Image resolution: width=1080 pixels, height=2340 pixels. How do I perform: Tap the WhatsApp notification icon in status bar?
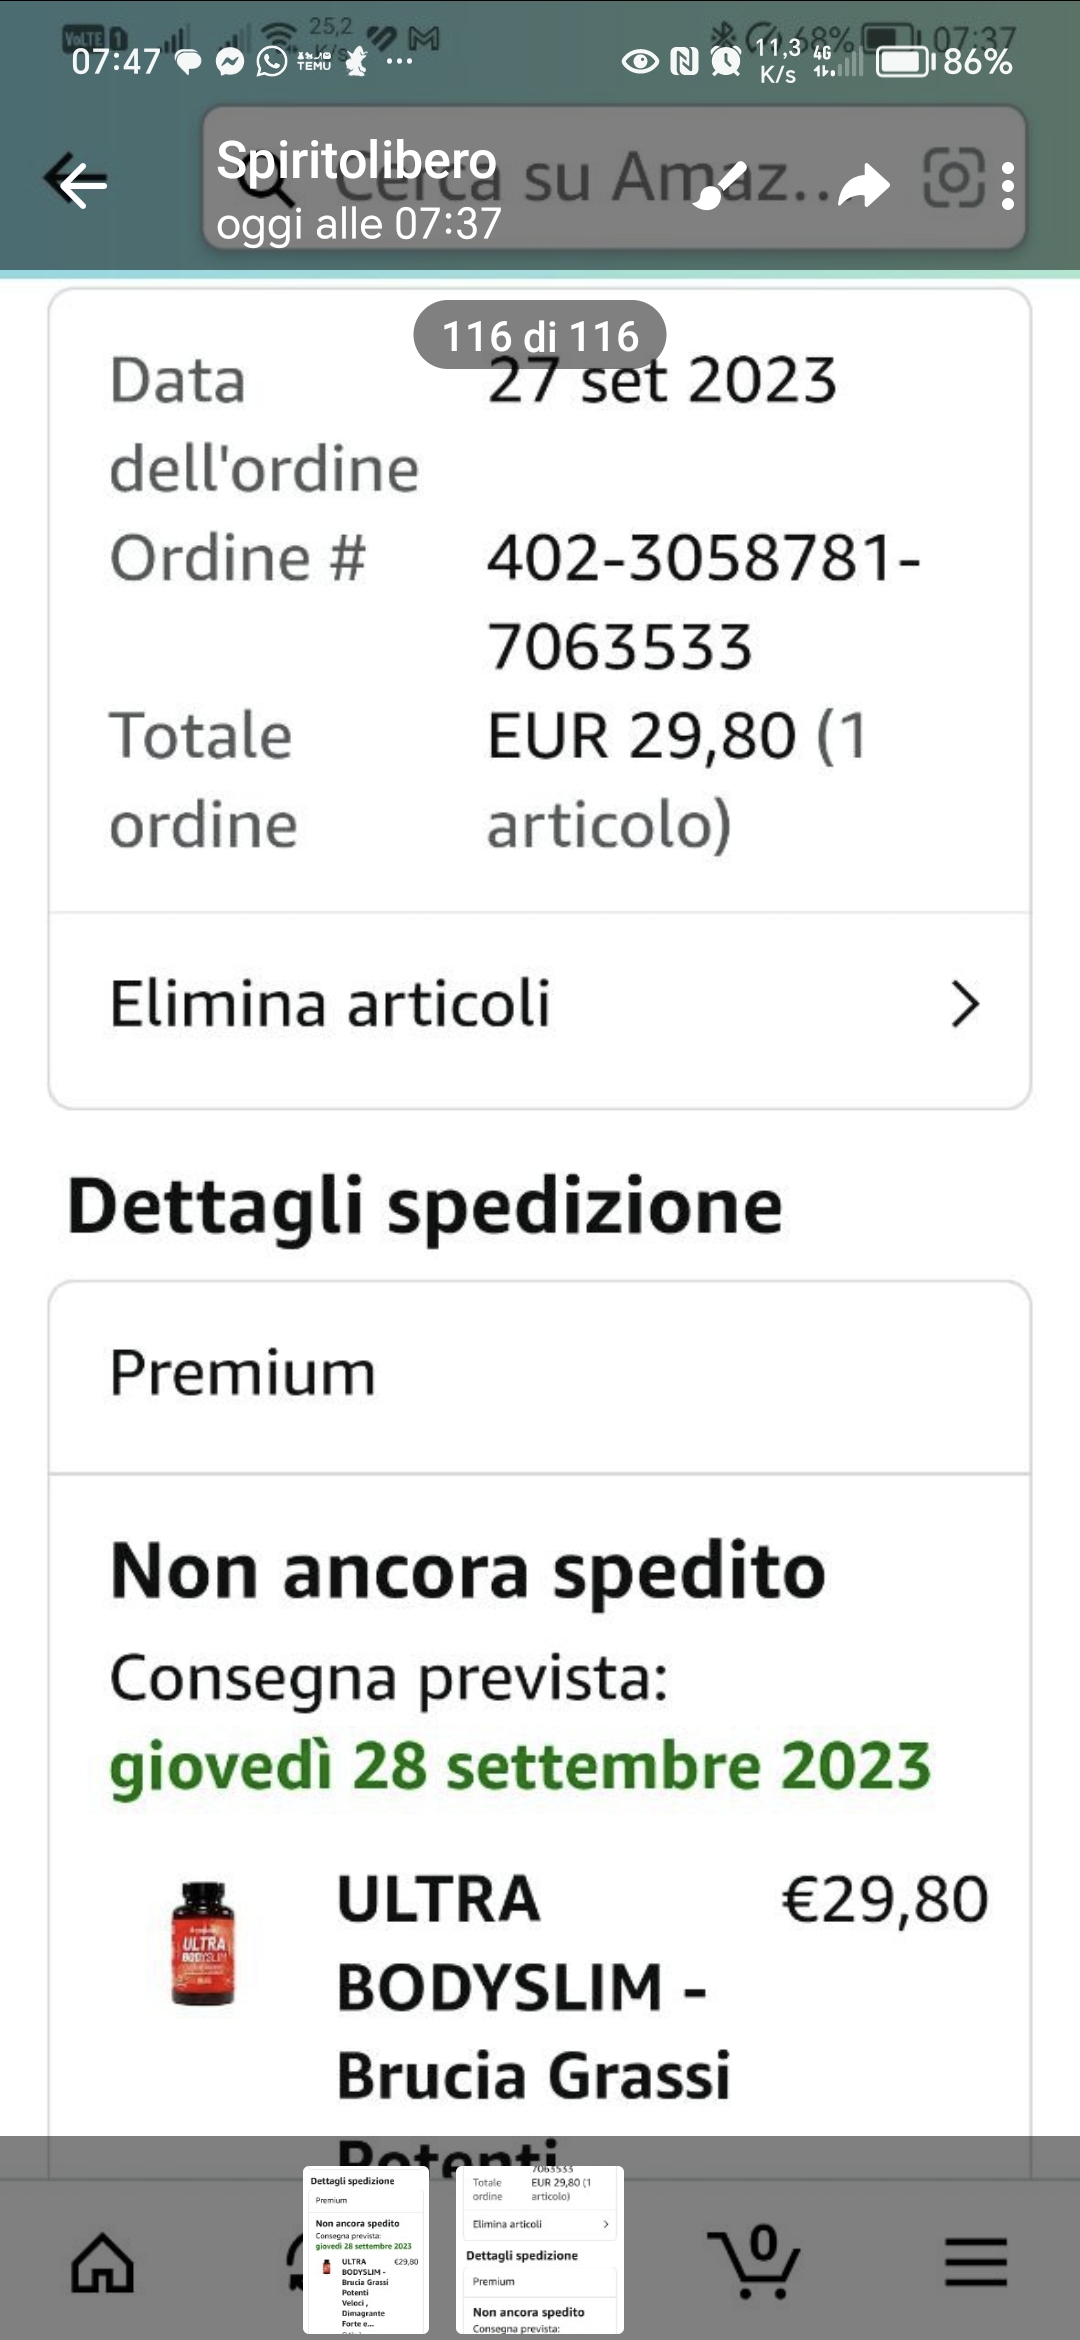pos(271,62)
